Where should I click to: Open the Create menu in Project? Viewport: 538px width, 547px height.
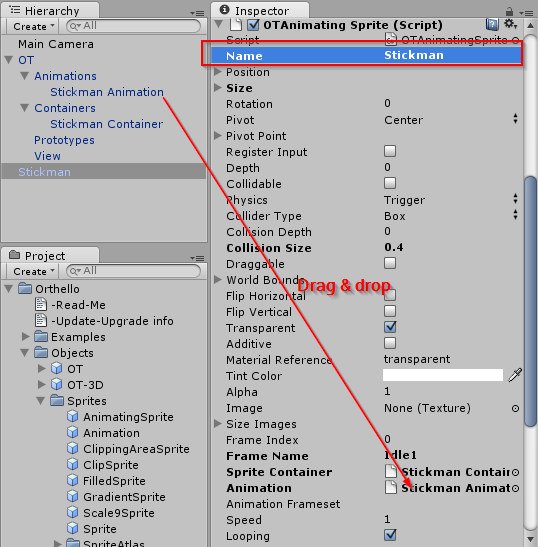coord(33,271)
